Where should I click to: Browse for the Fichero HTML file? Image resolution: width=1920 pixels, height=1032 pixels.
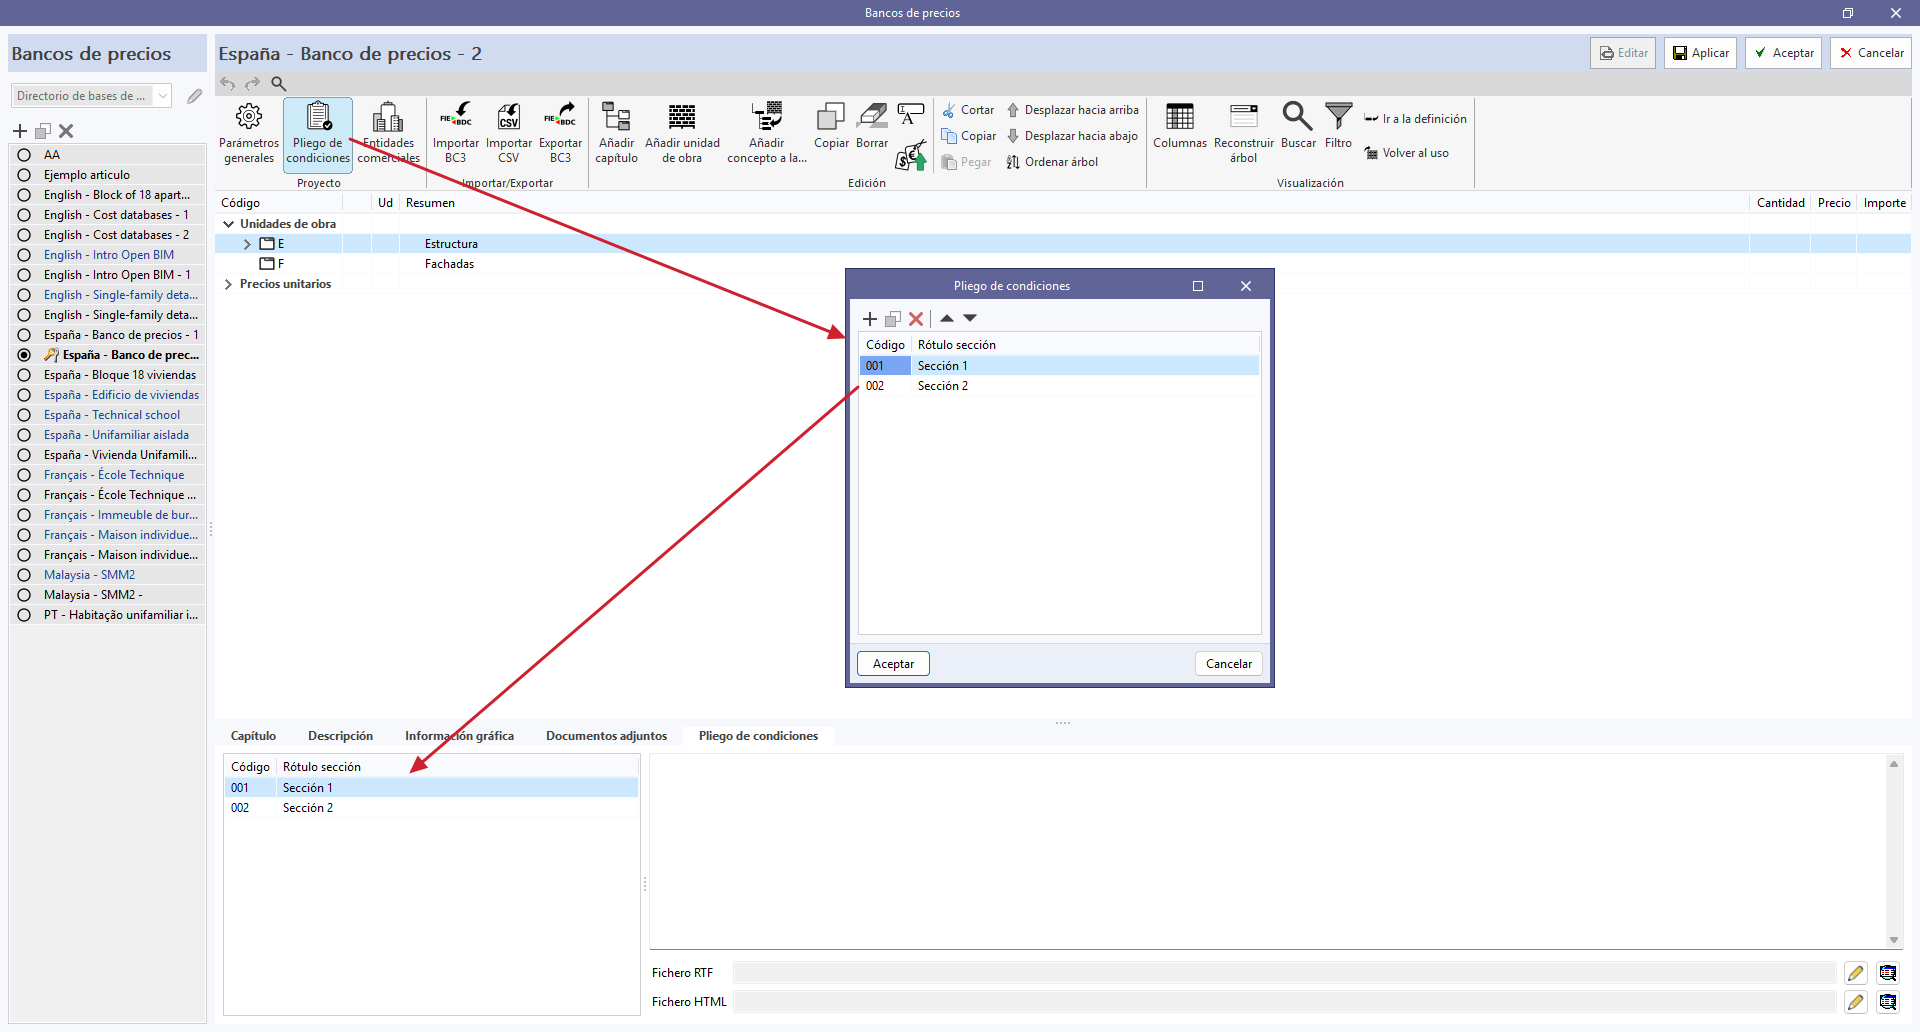point(1888,1002)
